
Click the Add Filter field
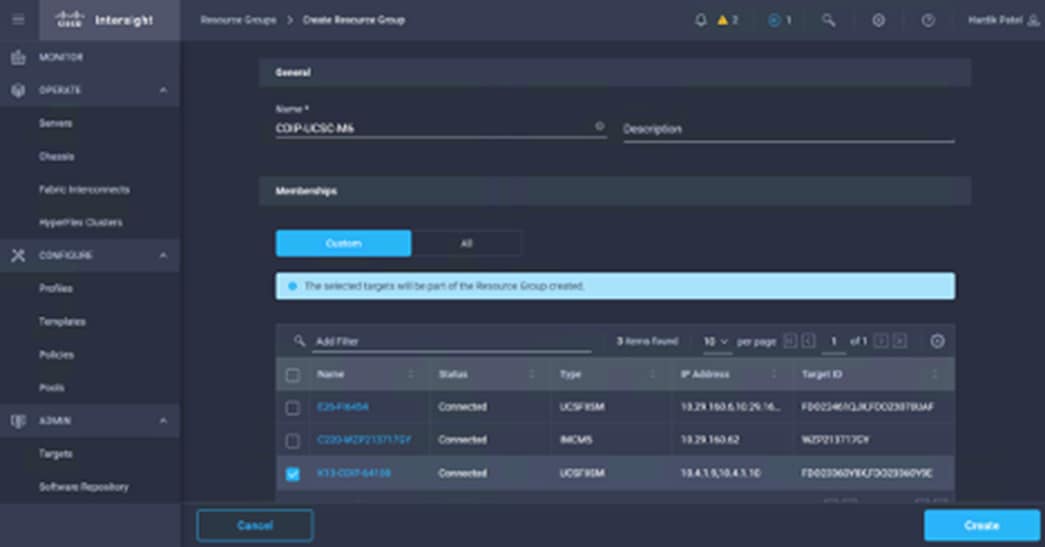pos(452,341)
